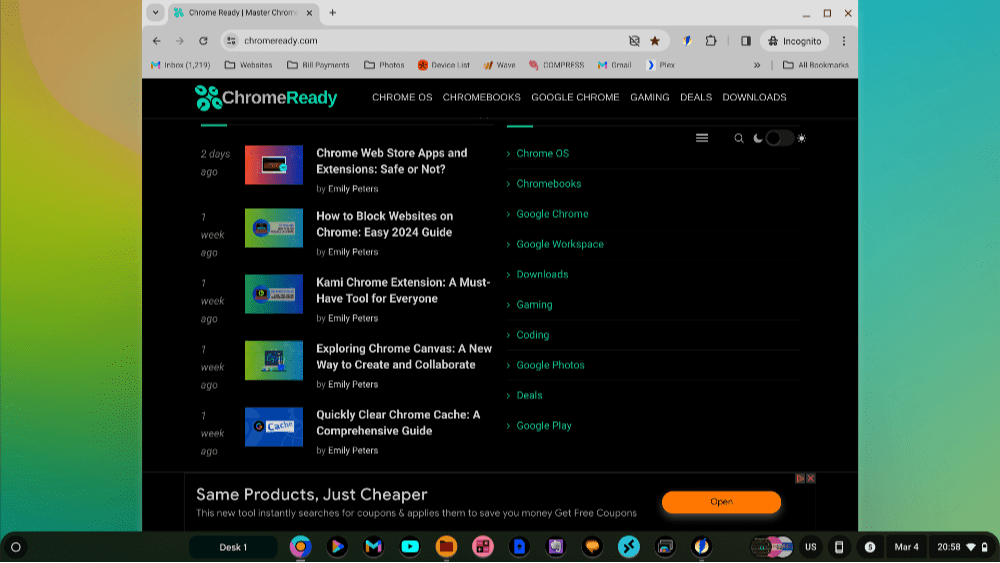Screen dimensions: 1000x563
Task: Open the CHROME OS nav menu
Action: pos(402,98)
